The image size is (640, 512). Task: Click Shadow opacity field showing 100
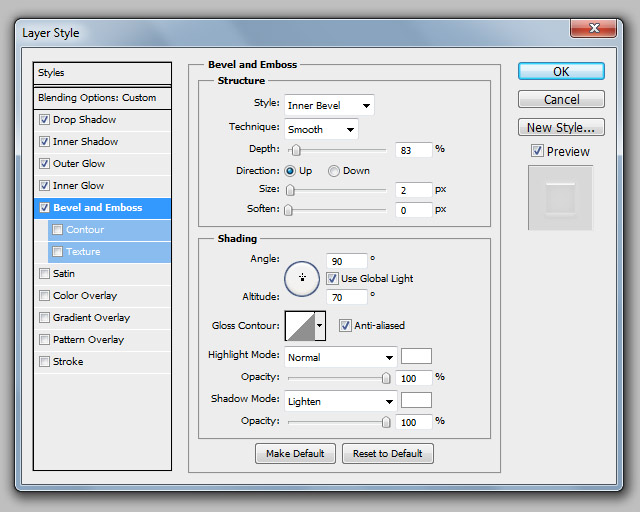click(x=413, y=422)
